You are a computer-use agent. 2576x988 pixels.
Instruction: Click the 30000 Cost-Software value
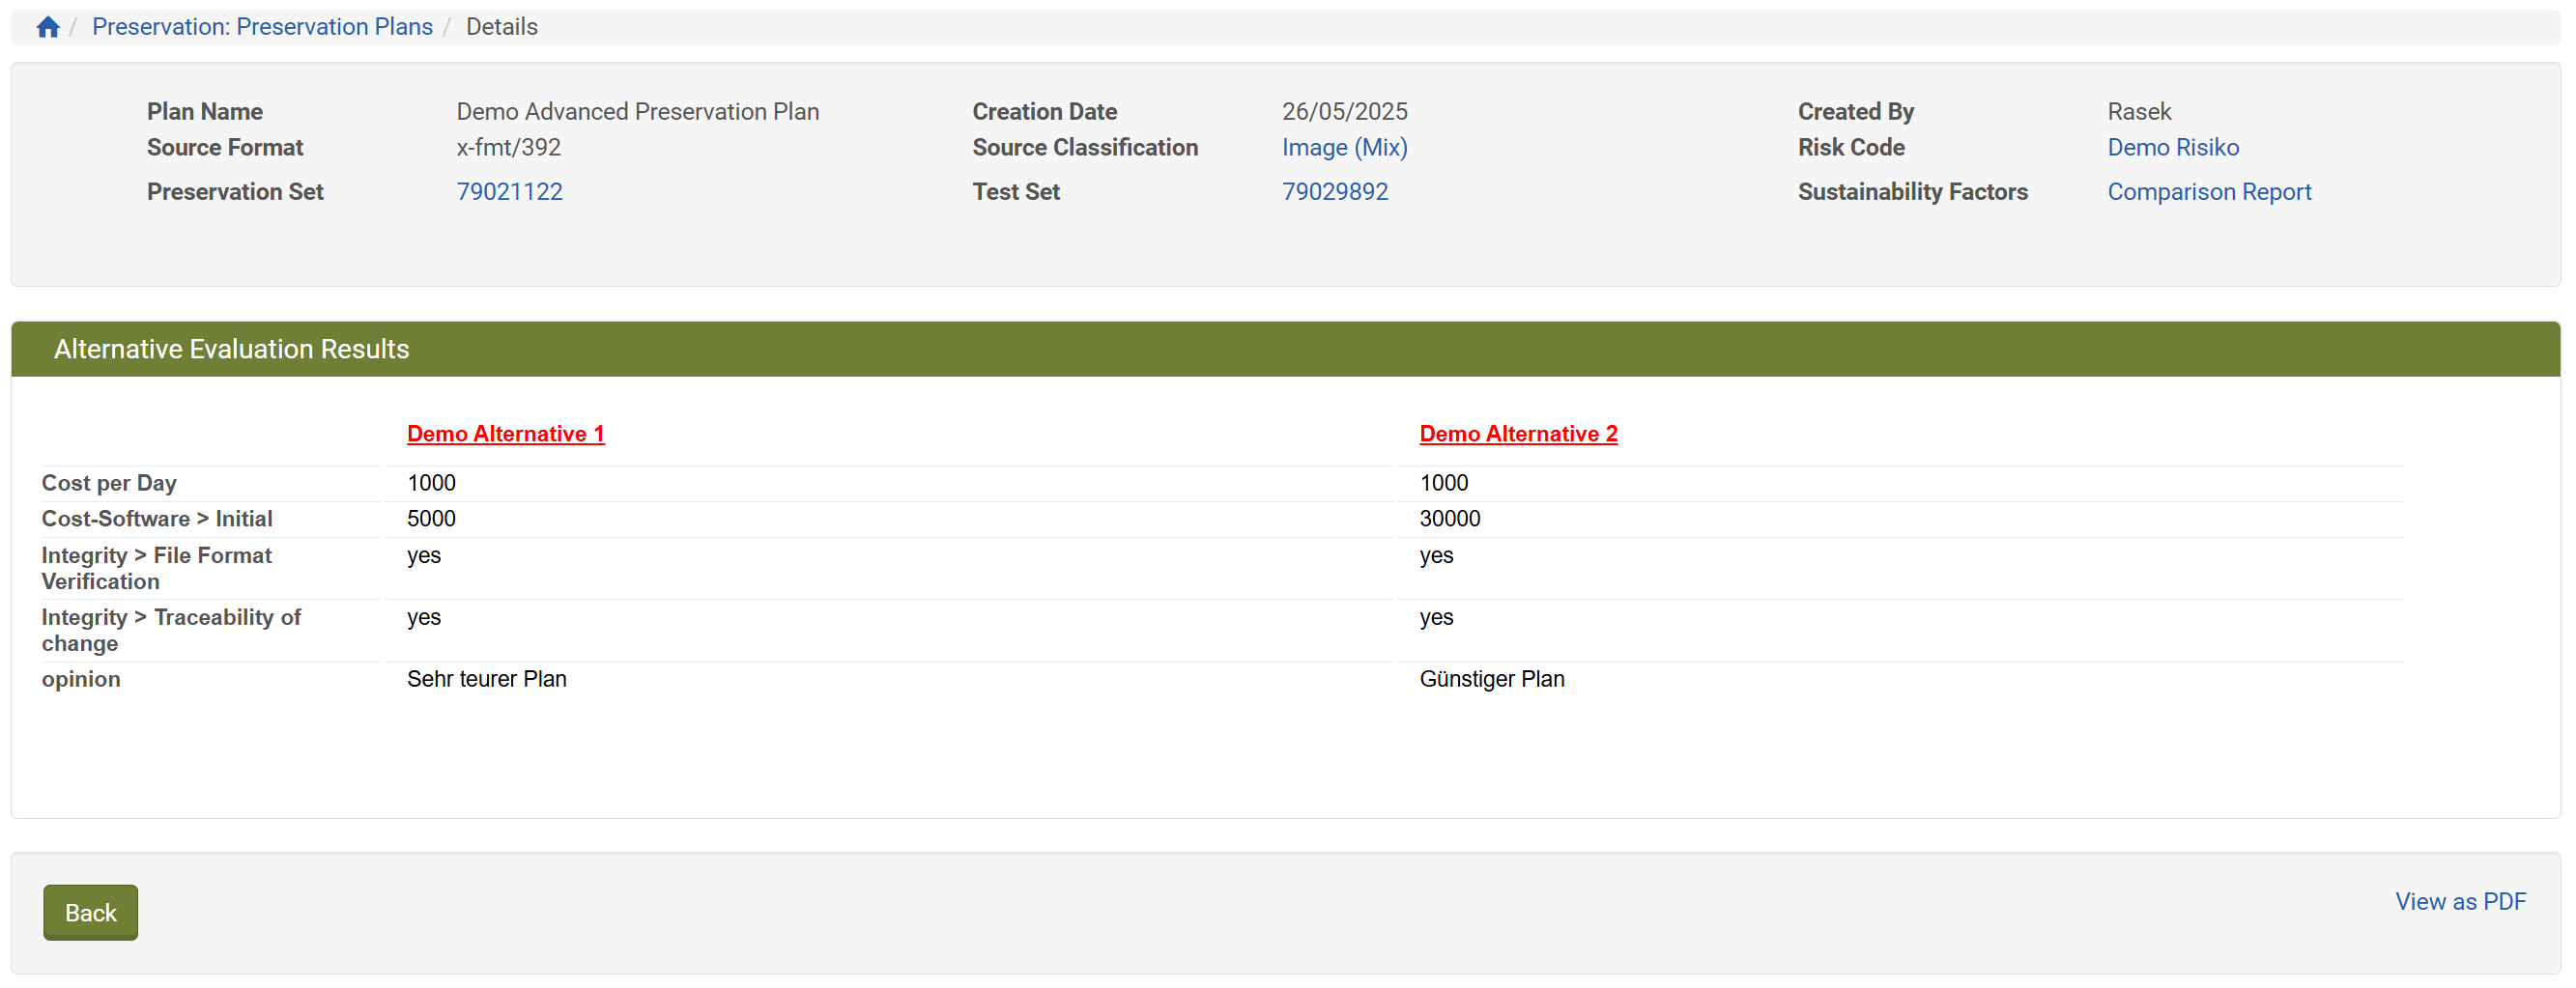1449,518
